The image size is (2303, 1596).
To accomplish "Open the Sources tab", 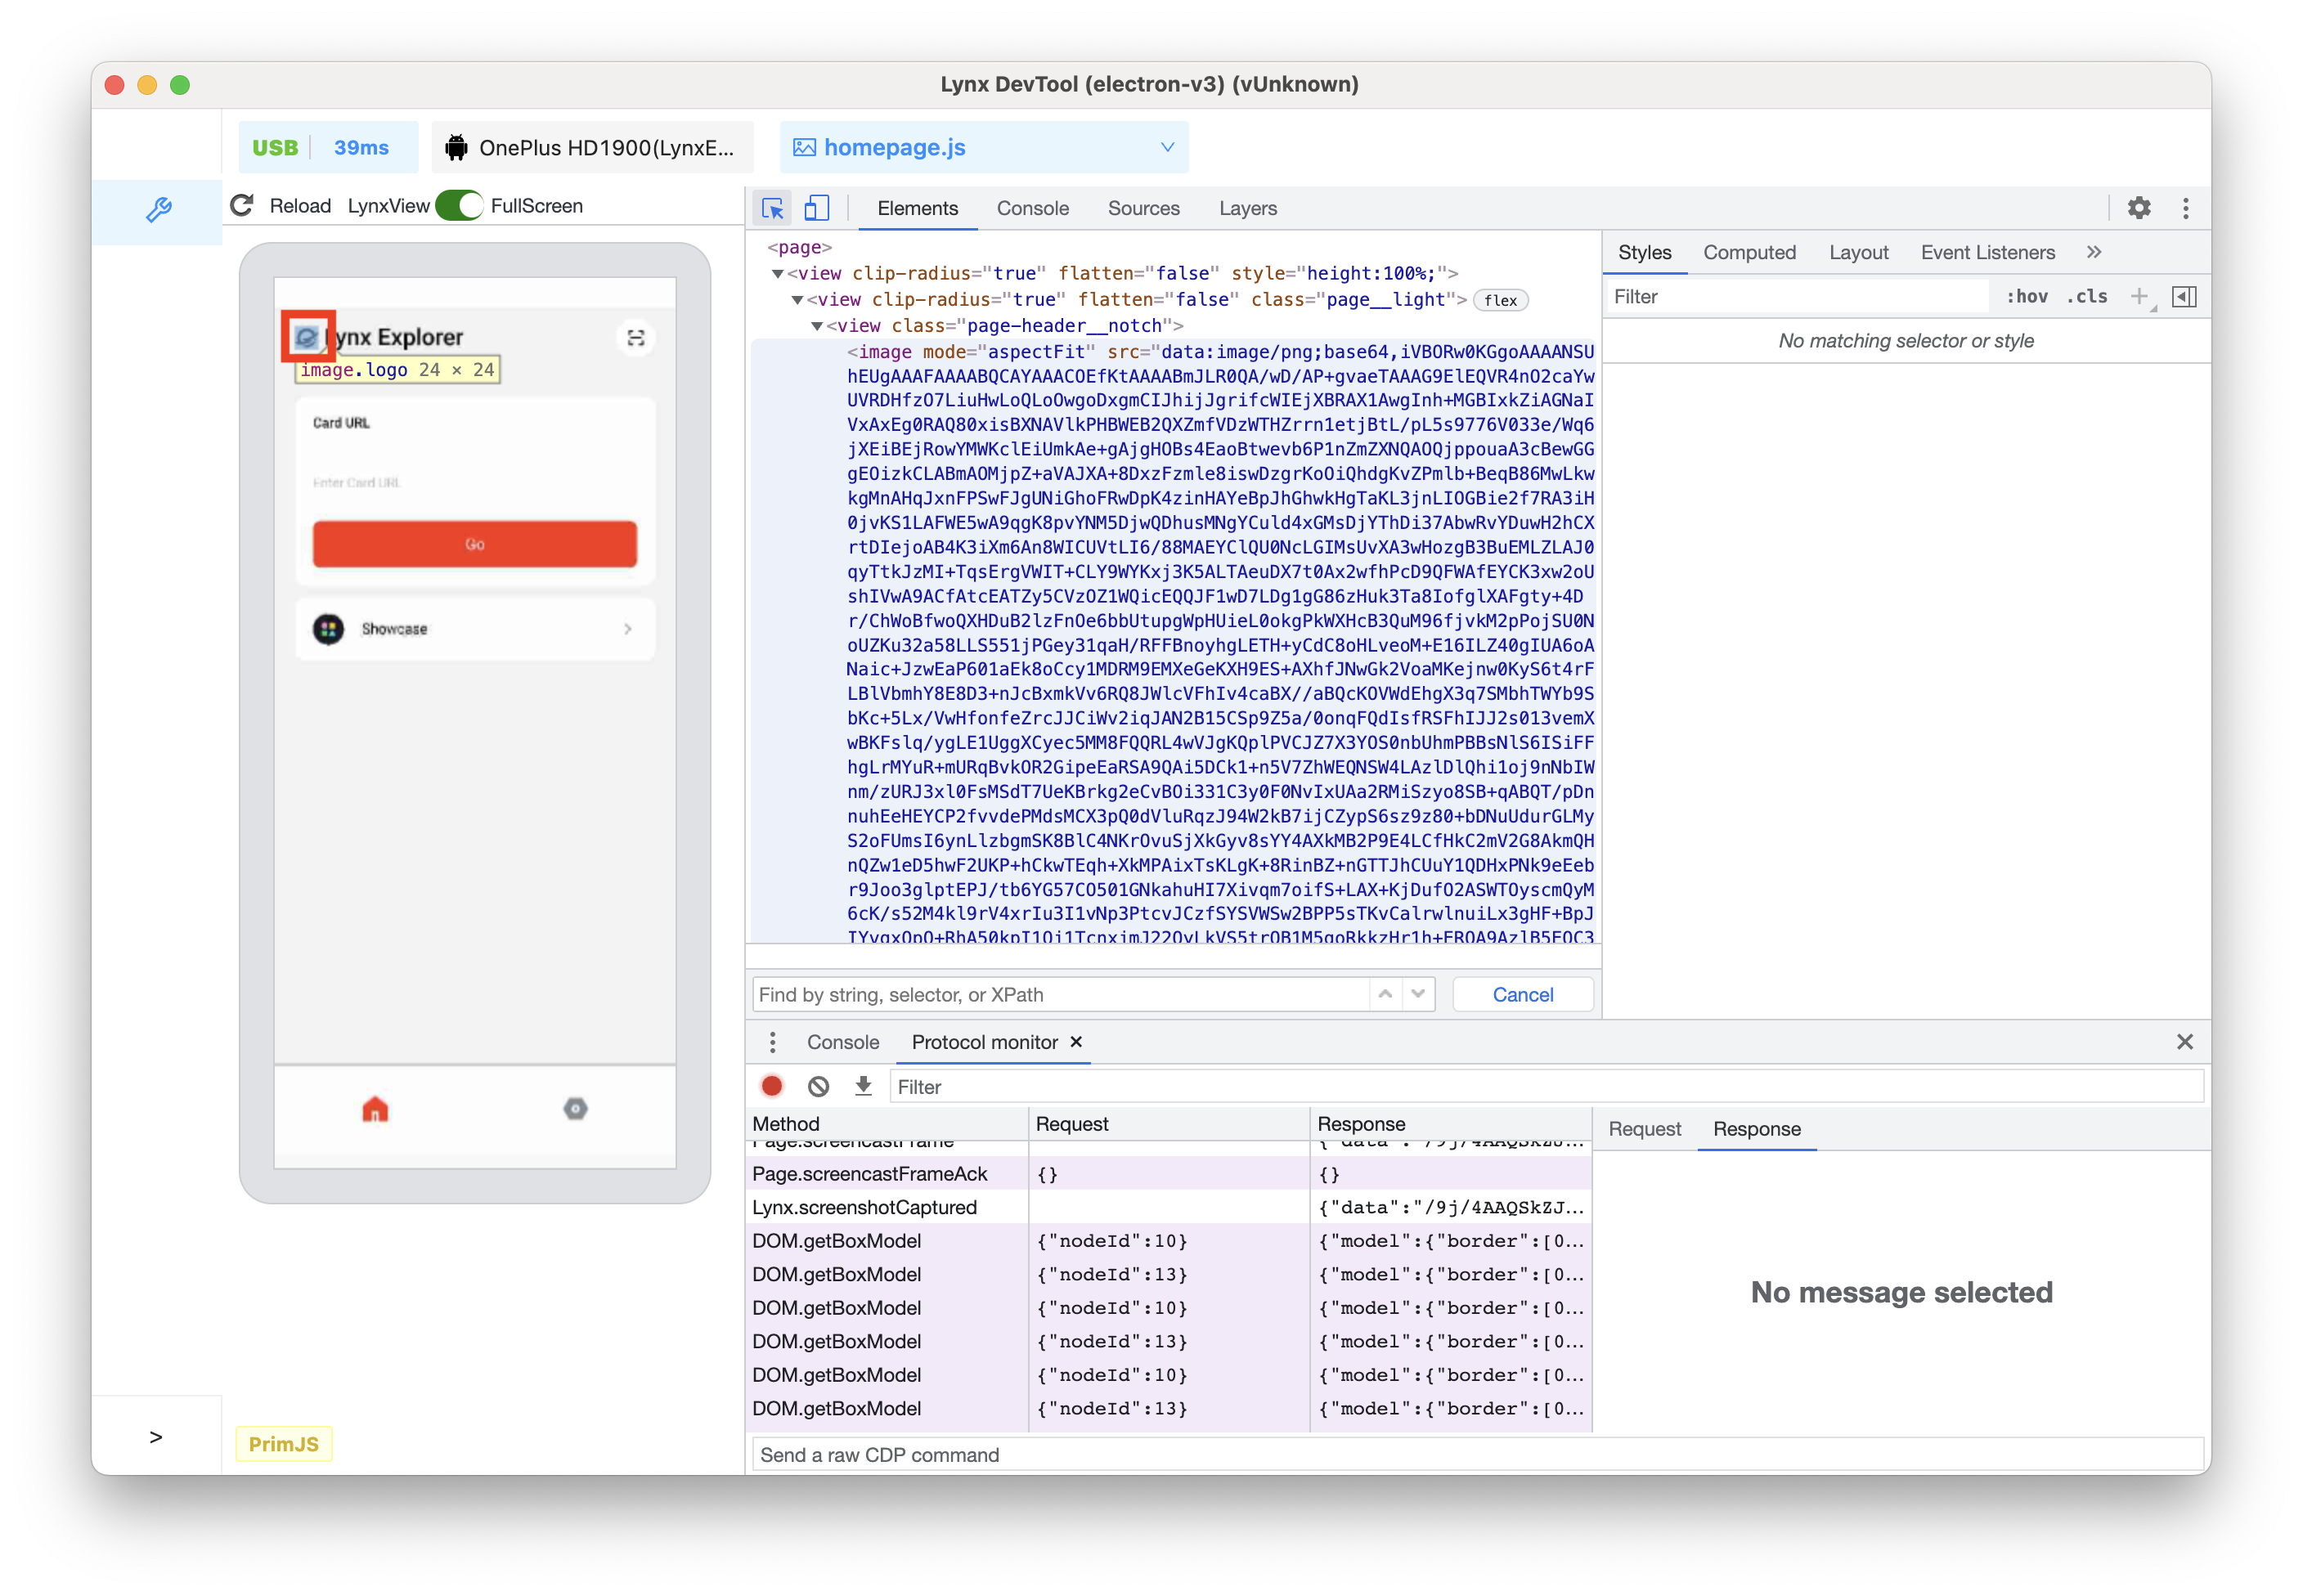I will pos(1143,208).
